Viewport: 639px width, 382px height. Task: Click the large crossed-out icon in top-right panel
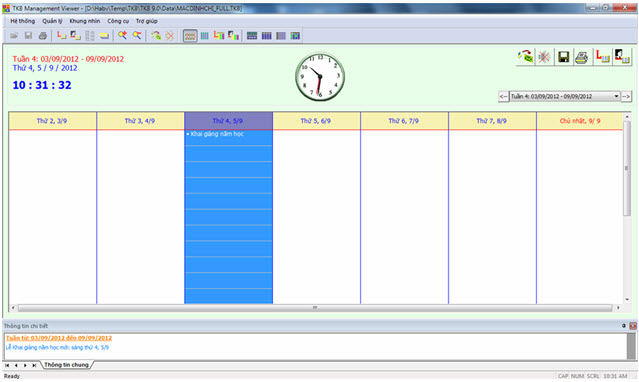coord(544,57)
